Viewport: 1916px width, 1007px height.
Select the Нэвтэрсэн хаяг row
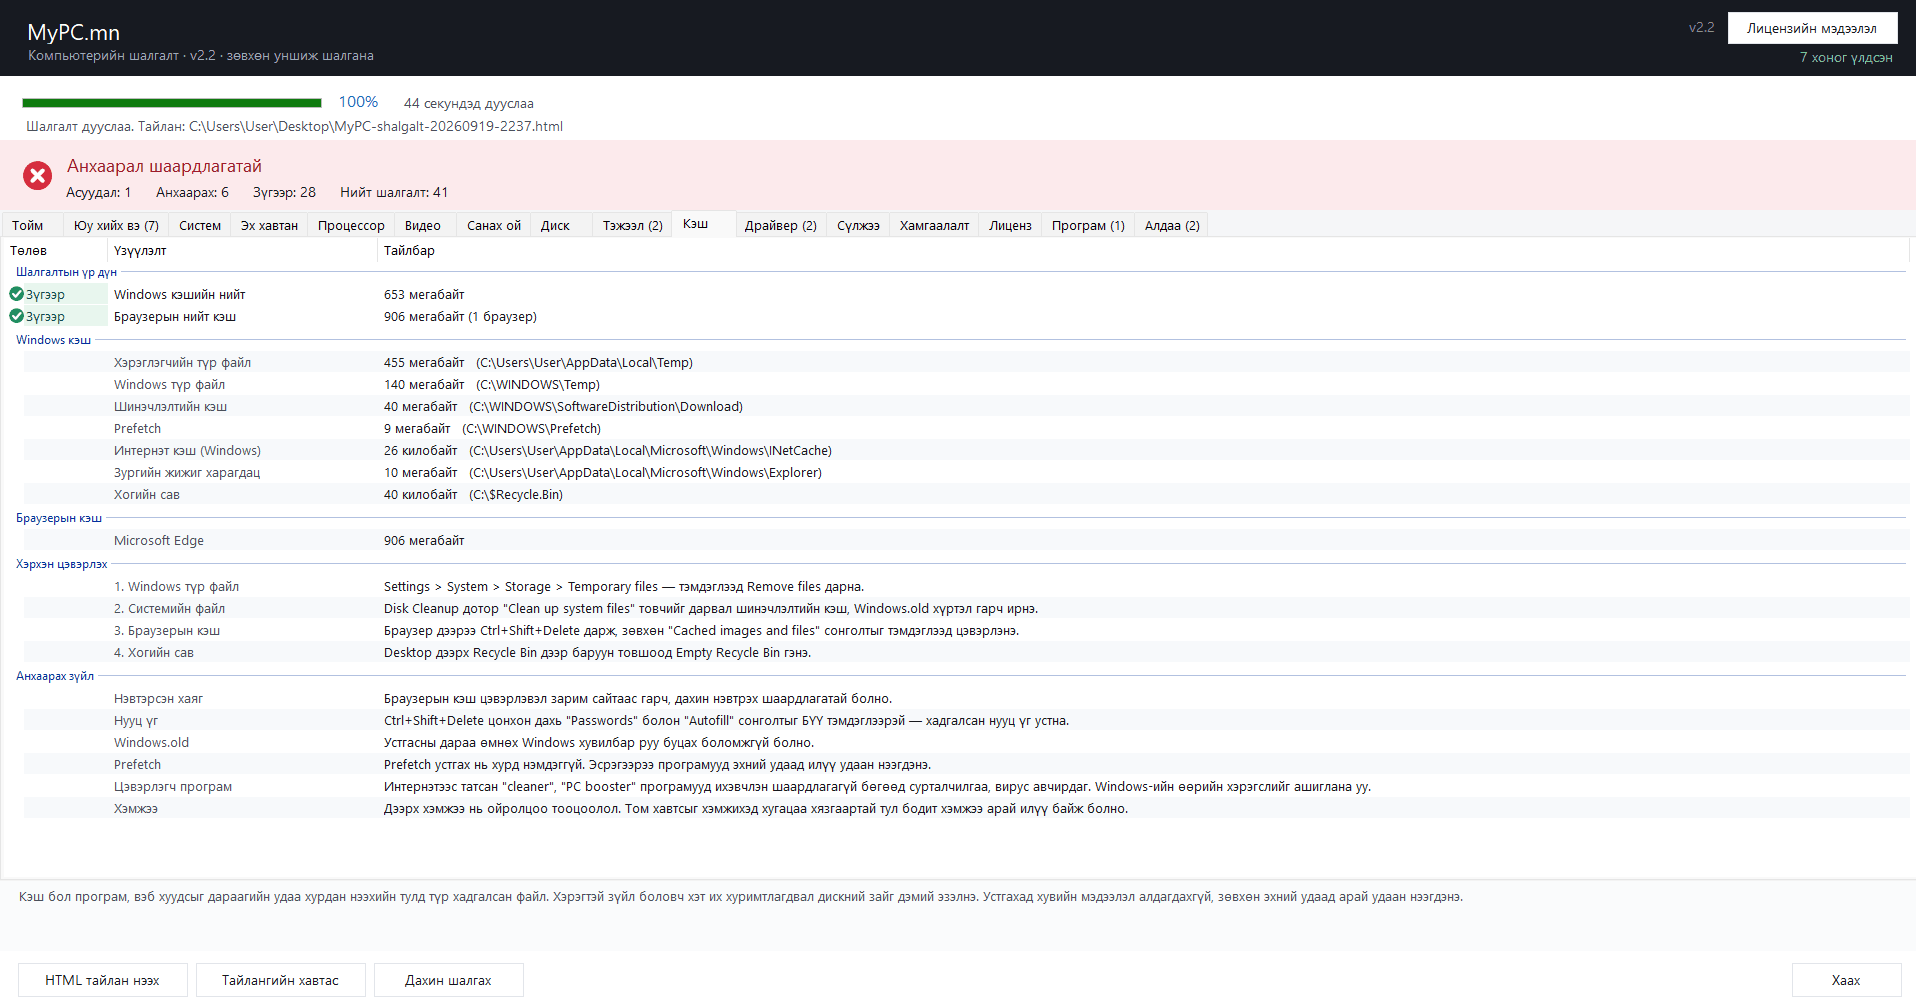966,698
